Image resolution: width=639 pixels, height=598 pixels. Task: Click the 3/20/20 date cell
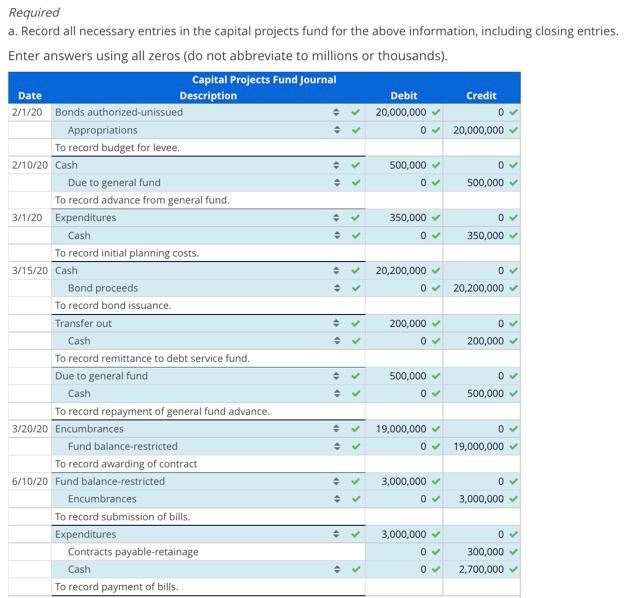coord(30,429)
